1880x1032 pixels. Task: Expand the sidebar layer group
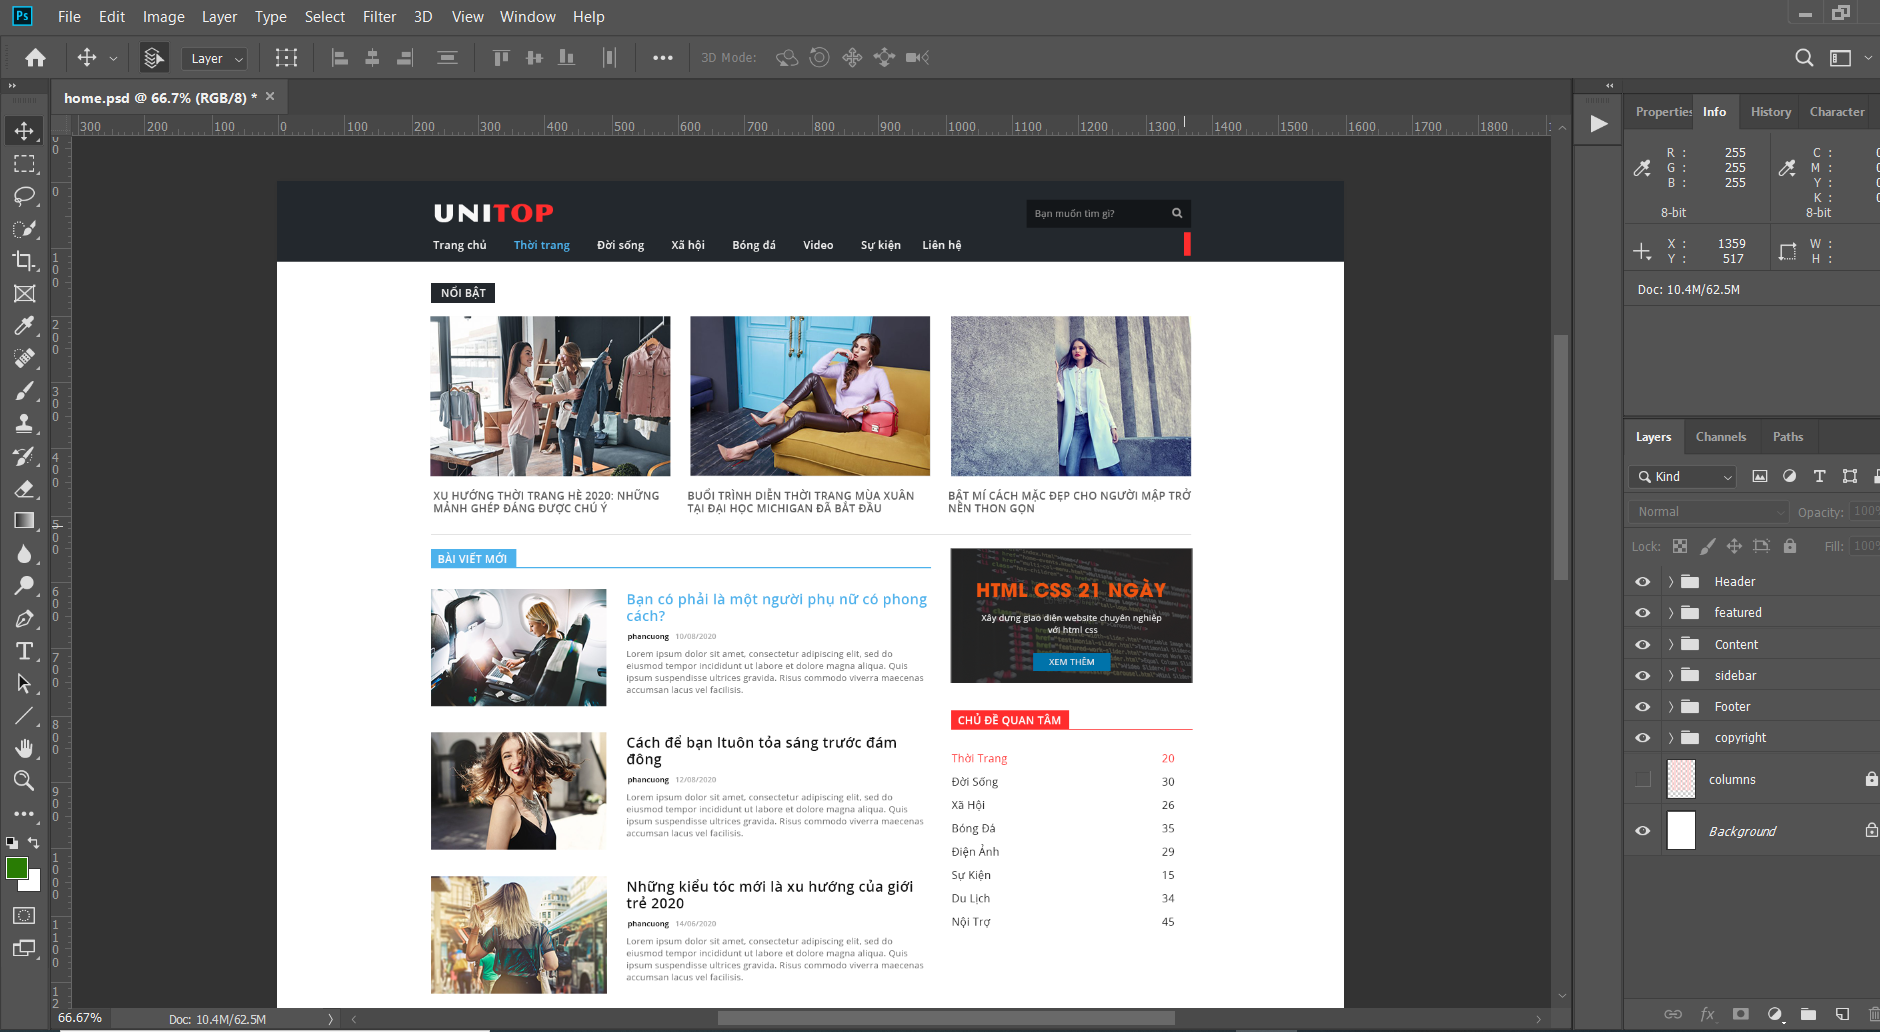(1673, 675)
